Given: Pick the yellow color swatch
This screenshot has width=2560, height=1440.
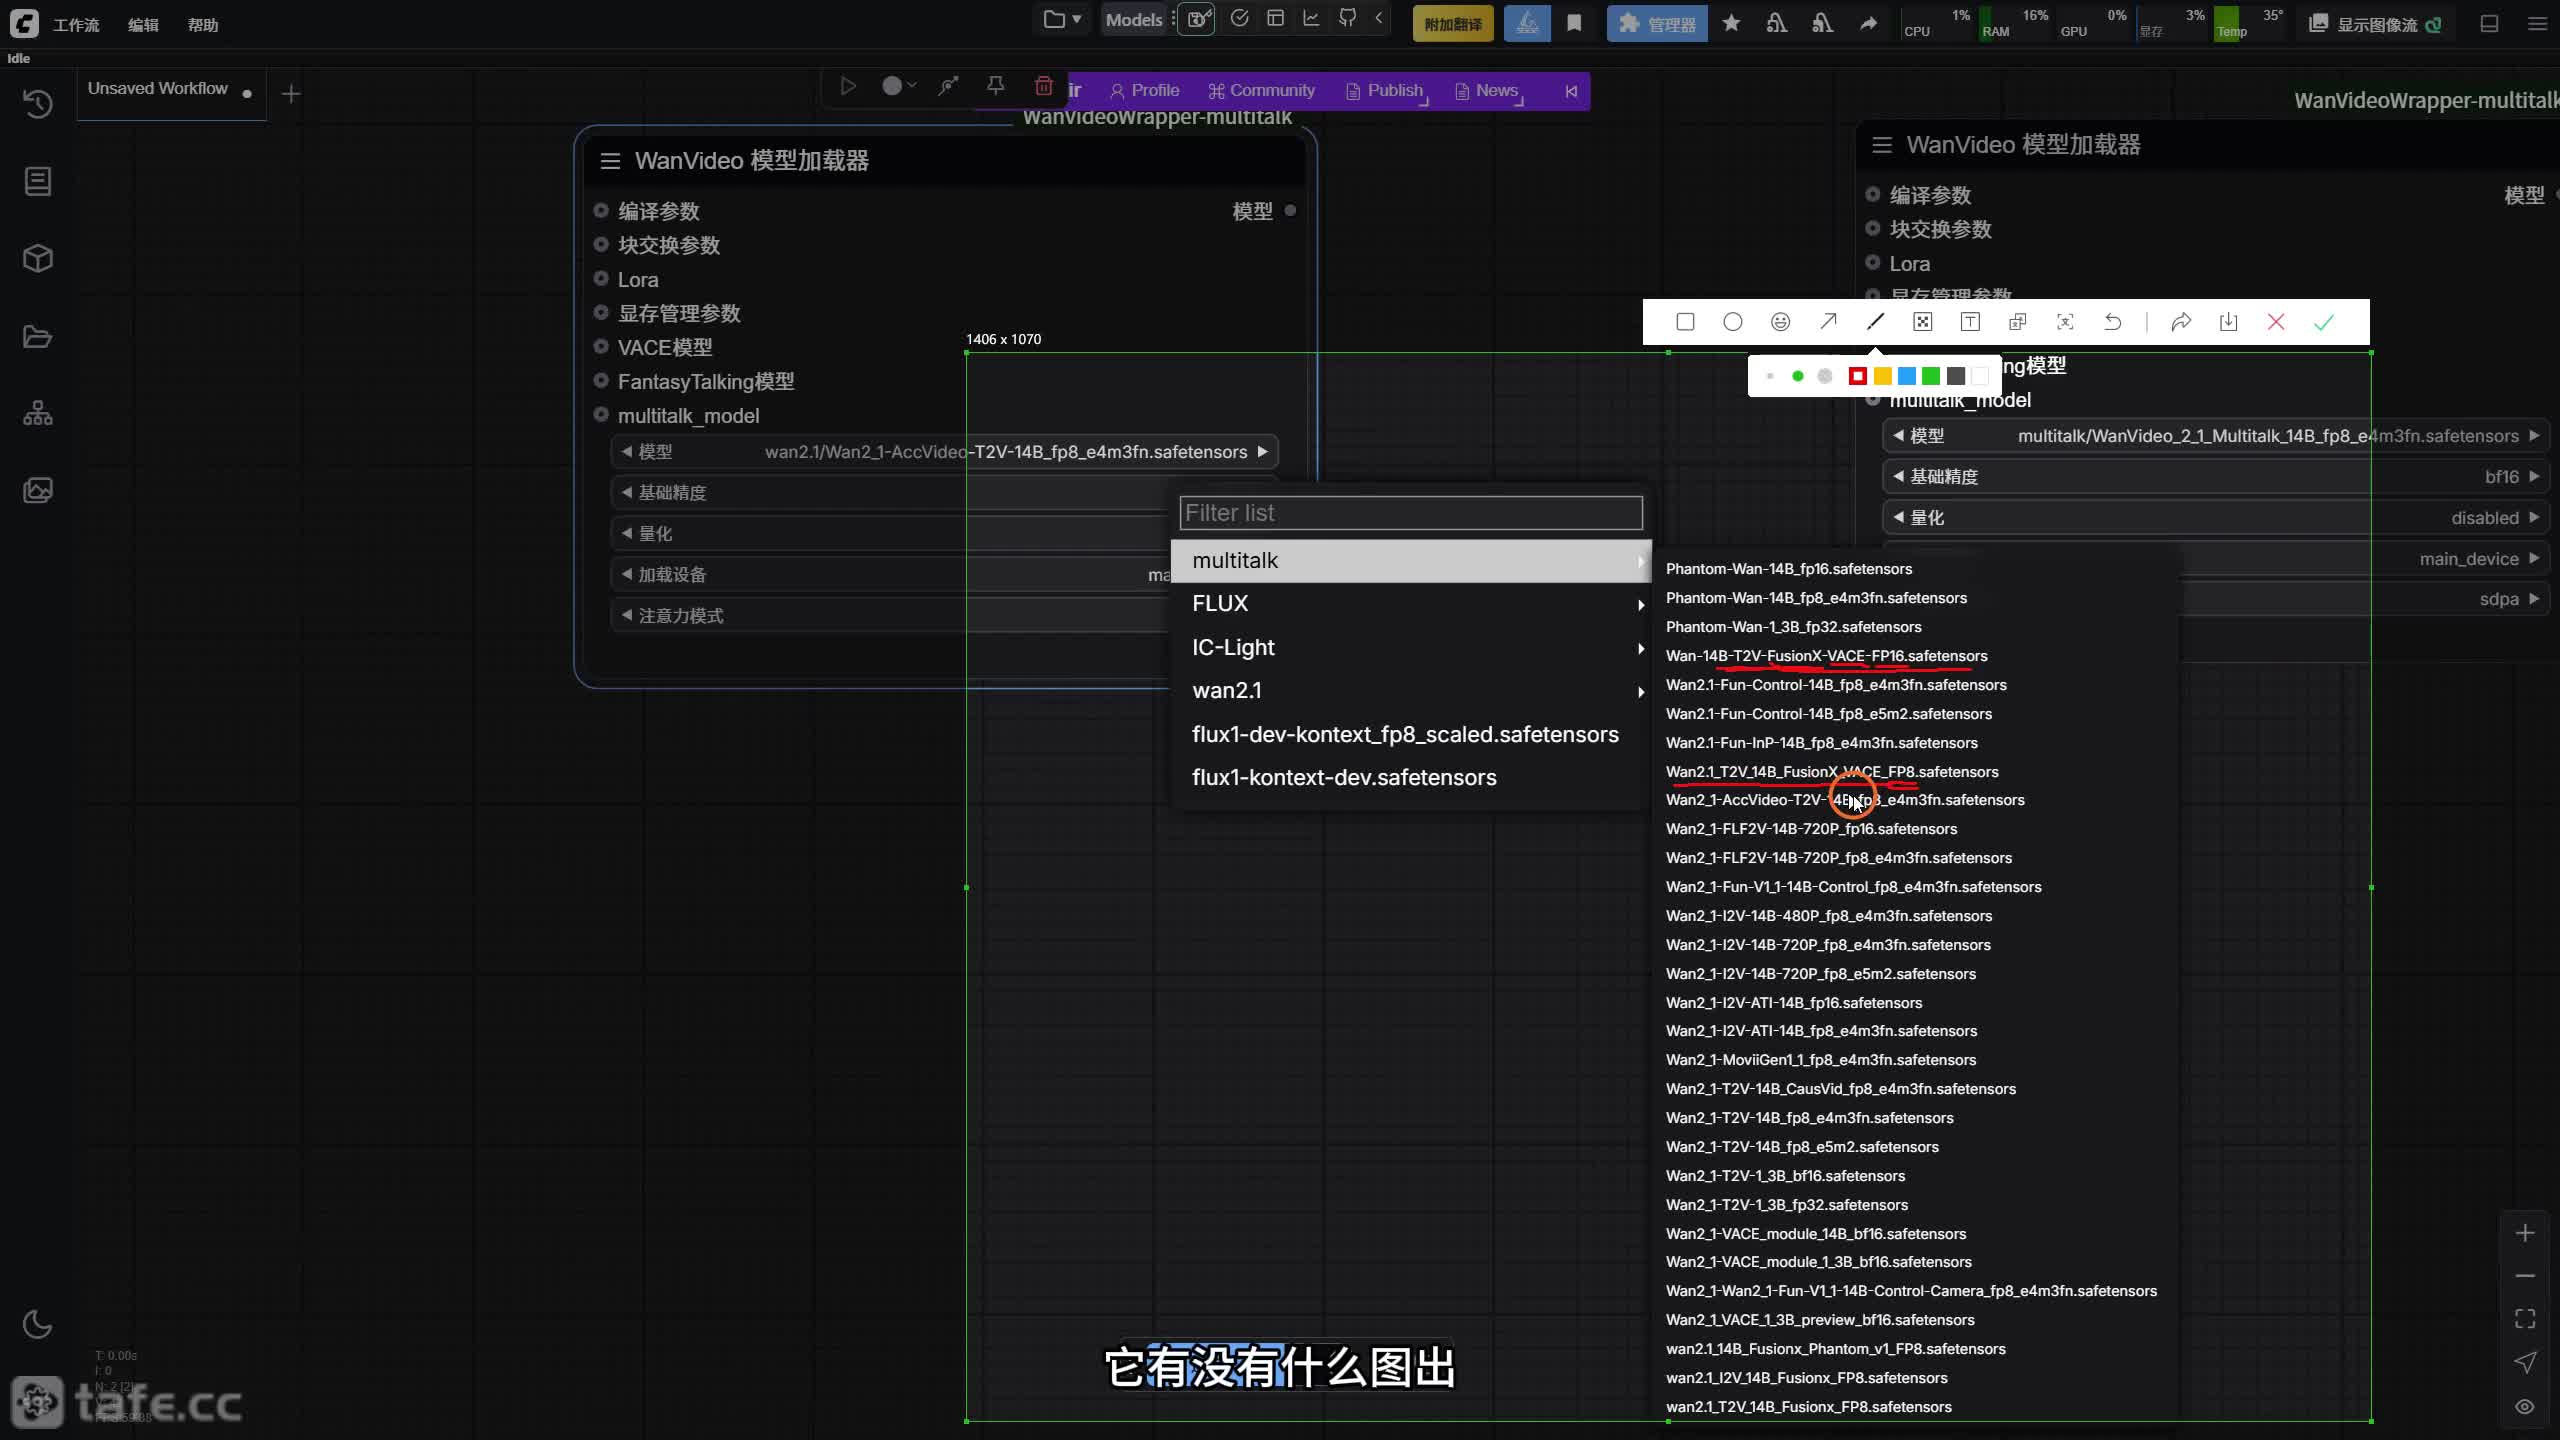Looking at the screenshot, I should click(x=1882, y=376).
